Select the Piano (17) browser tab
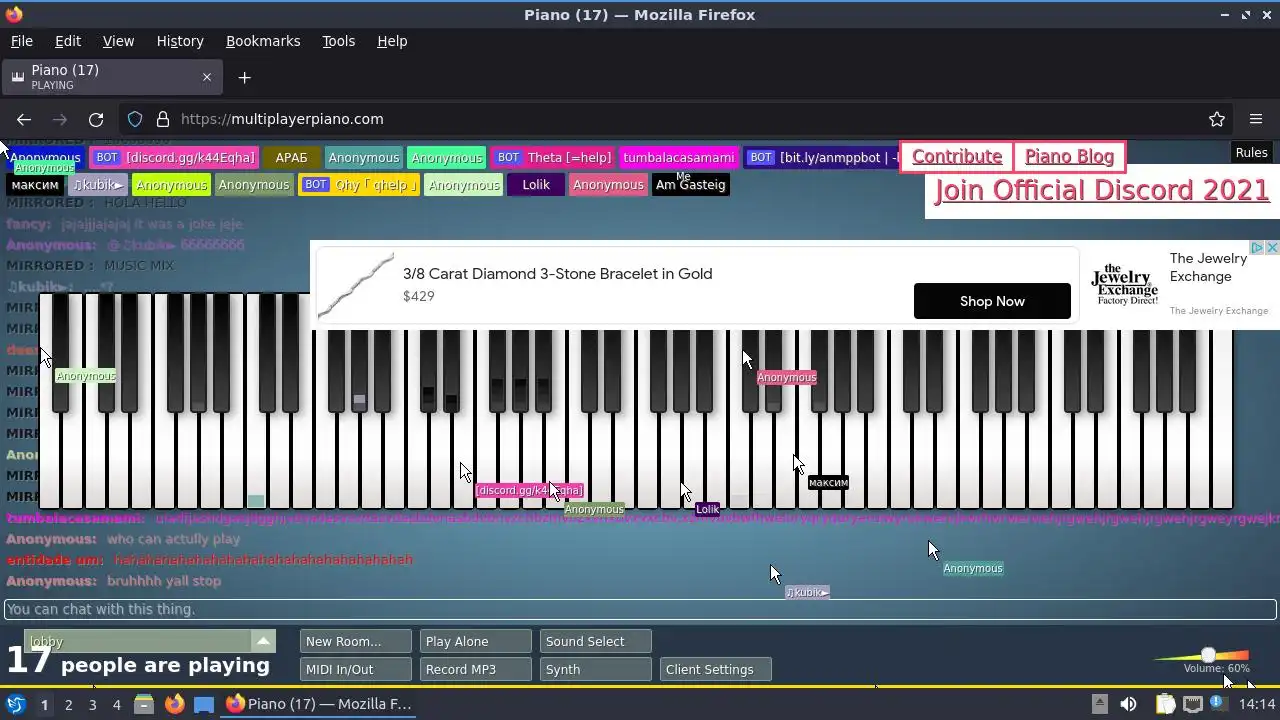1280x720 pixels. click(110, 77)
